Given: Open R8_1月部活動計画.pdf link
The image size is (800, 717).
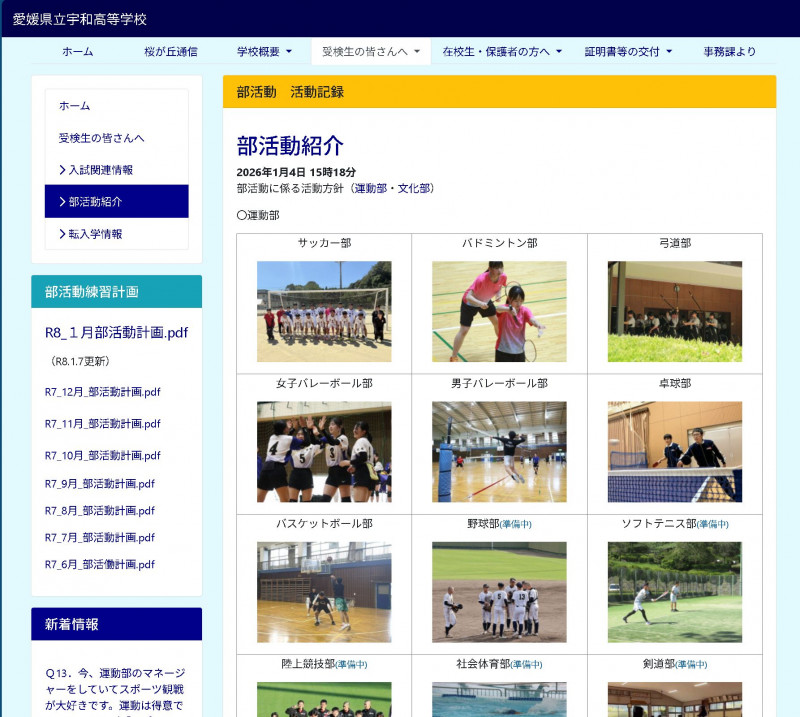Looking at the screenshot, I should [116, 333].
